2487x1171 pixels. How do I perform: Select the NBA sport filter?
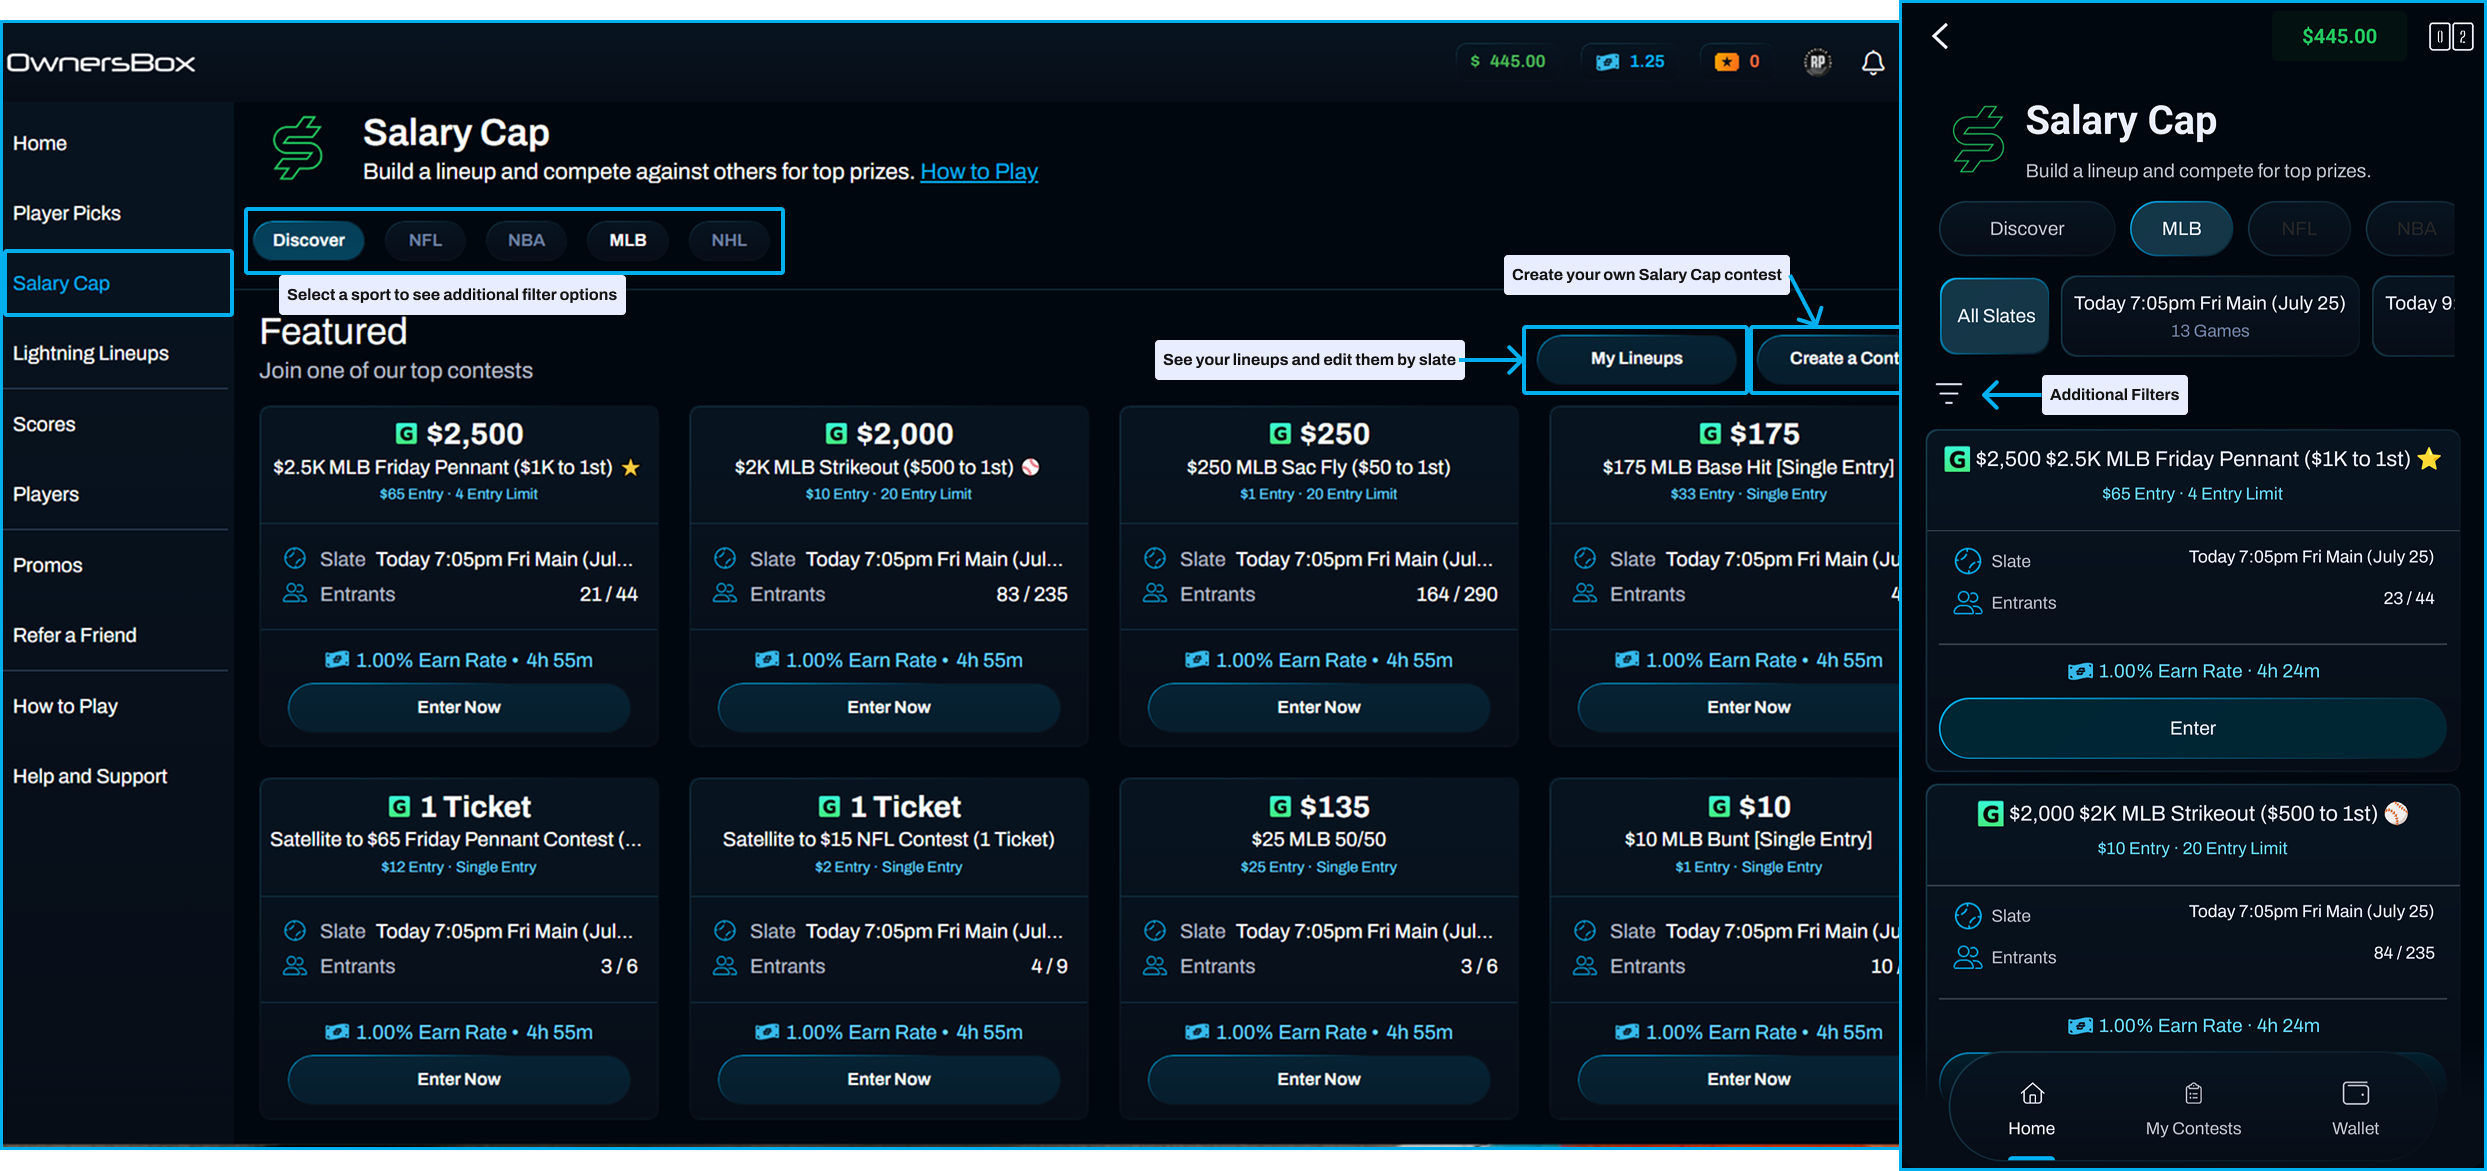526,240
